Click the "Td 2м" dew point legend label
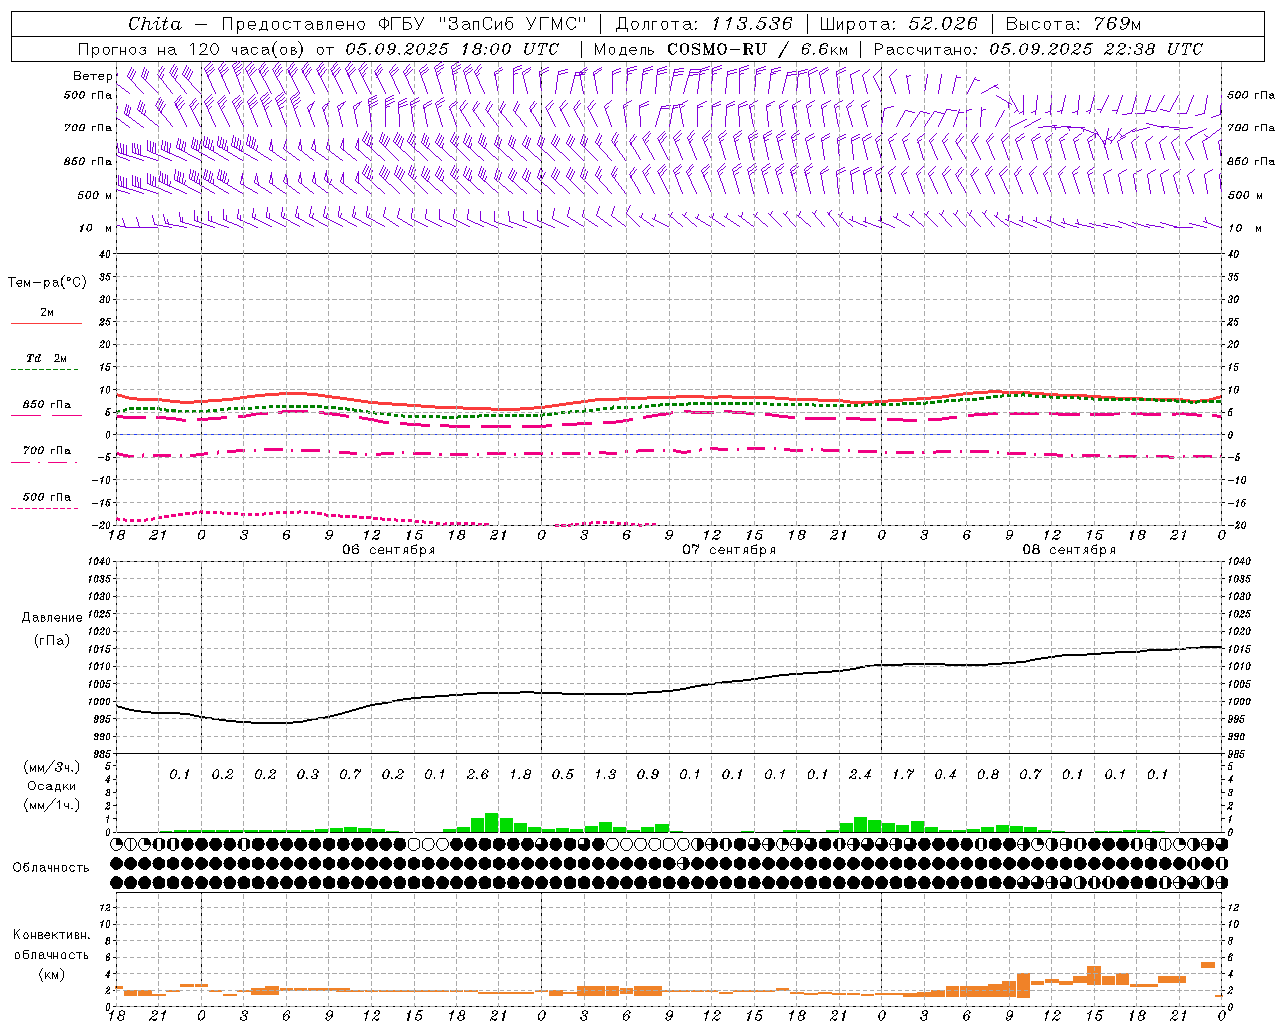This screenshot has height=1024, width=1280. [x=46, y=358]
